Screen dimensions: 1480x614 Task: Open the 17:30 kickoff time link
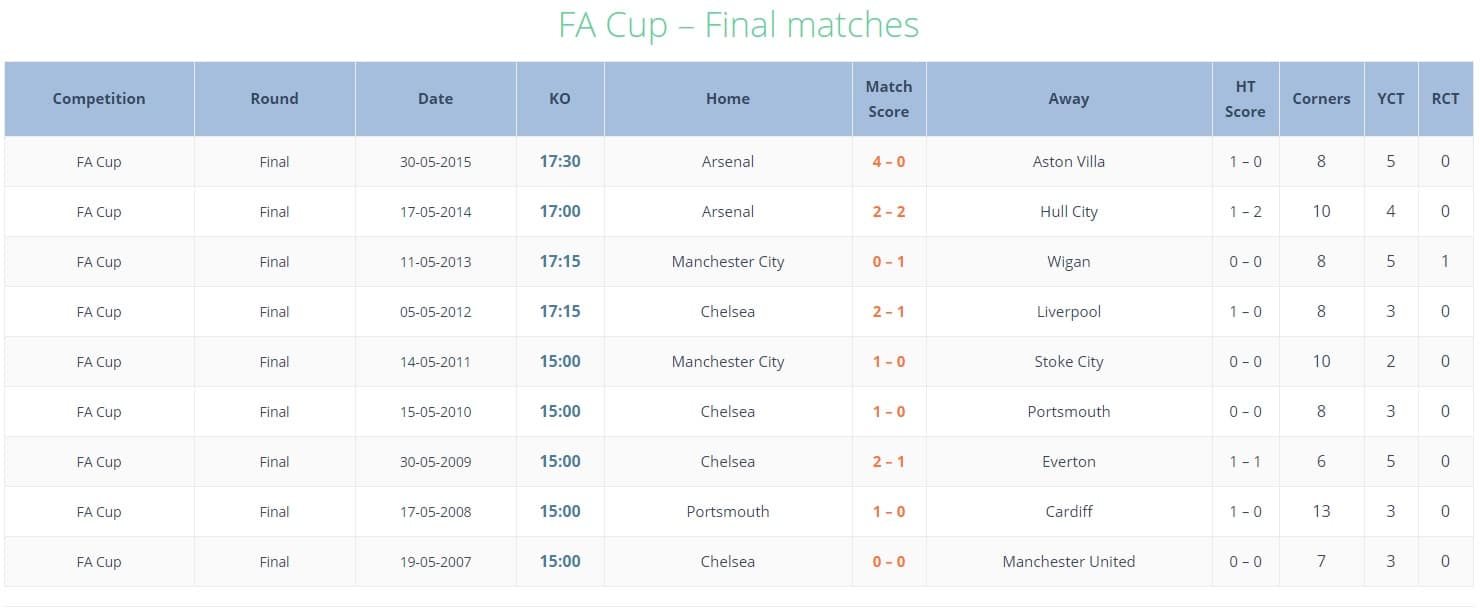[560, 161]
